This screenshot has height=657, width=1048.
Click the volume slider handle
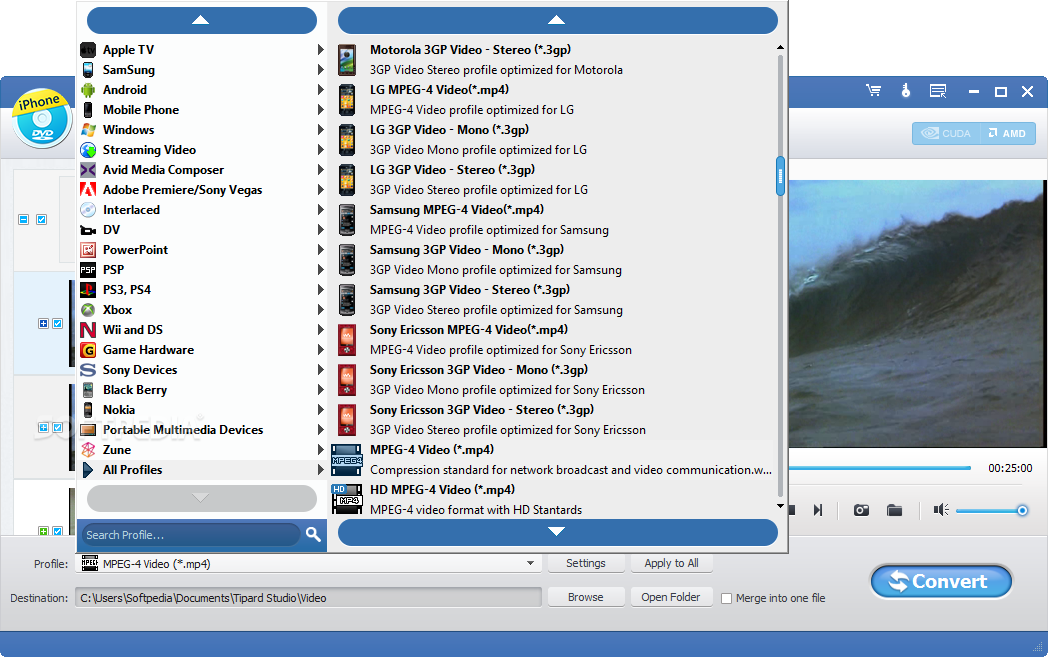click(x=1022, y=511)
